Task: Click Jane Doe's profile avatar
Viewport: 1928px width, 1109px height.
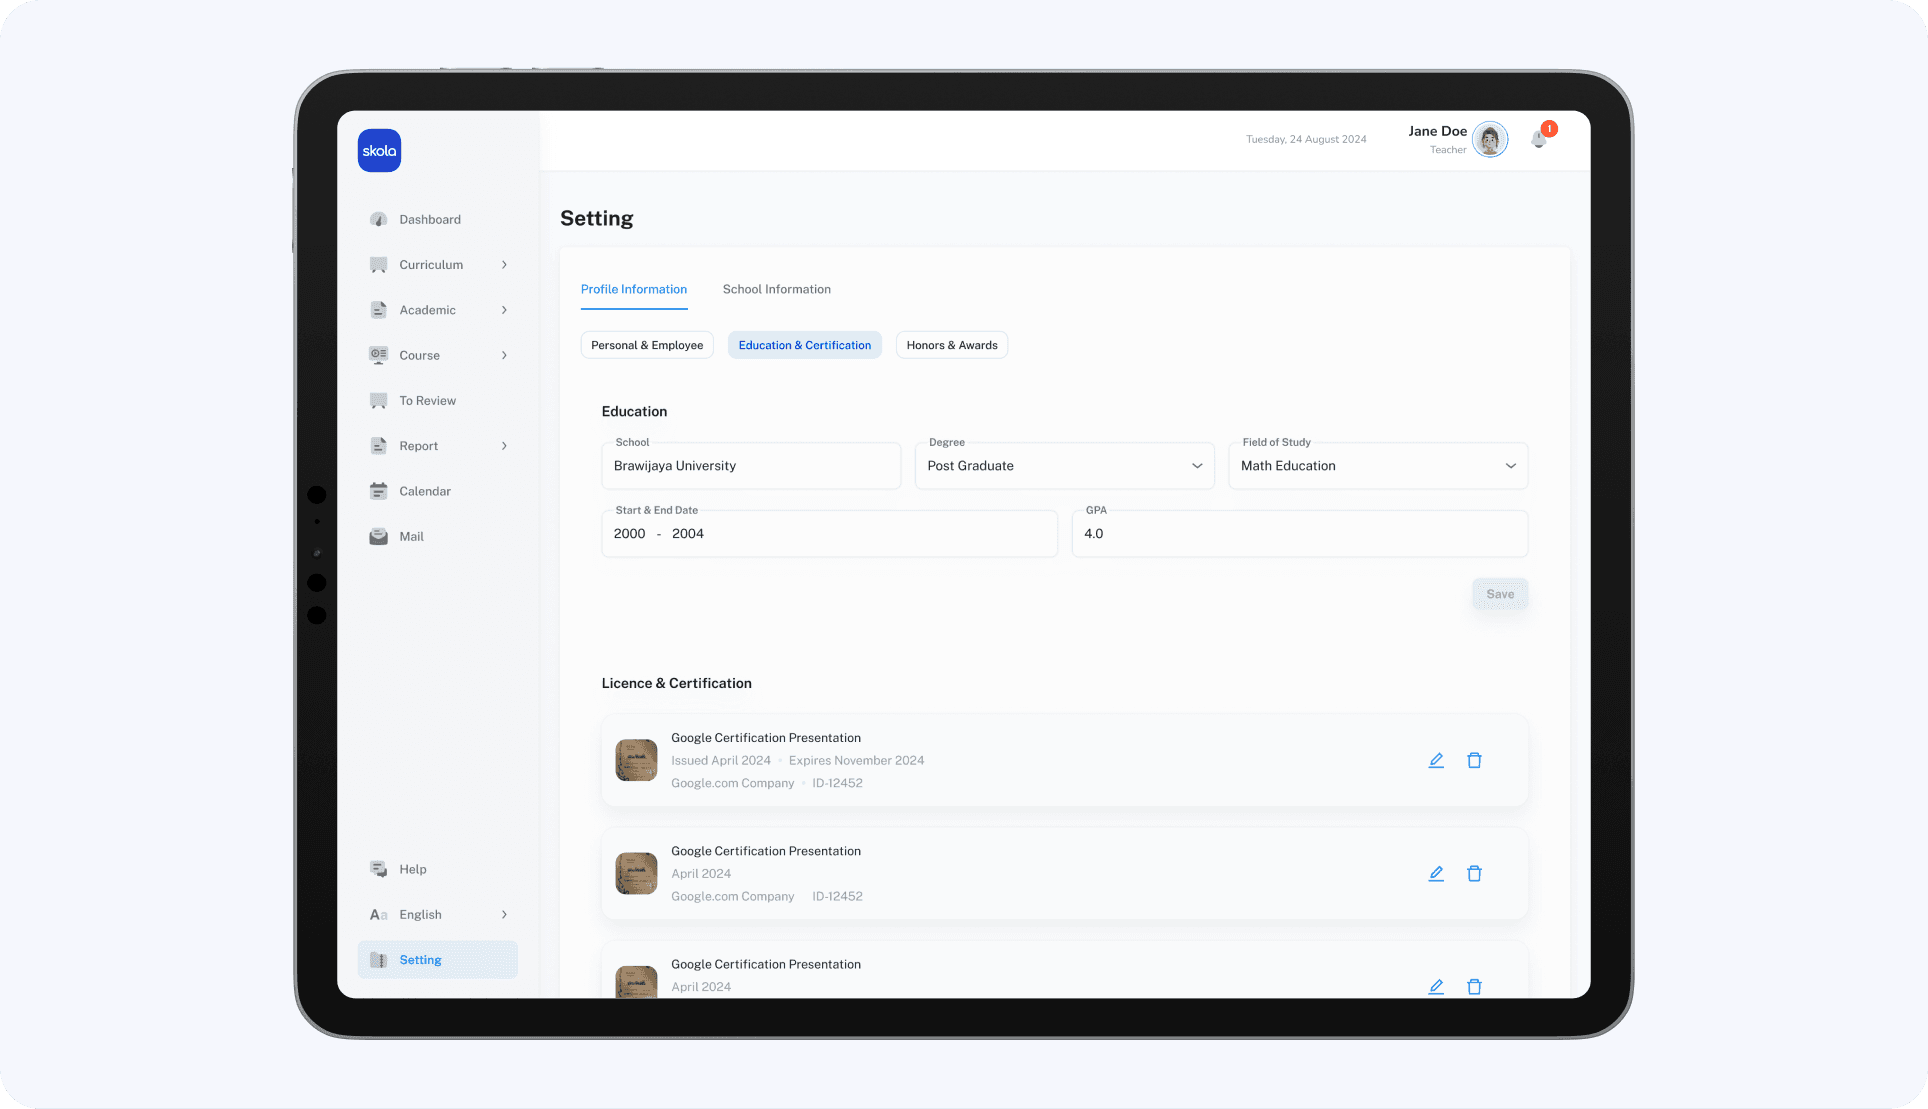Action: point(1490,140)
